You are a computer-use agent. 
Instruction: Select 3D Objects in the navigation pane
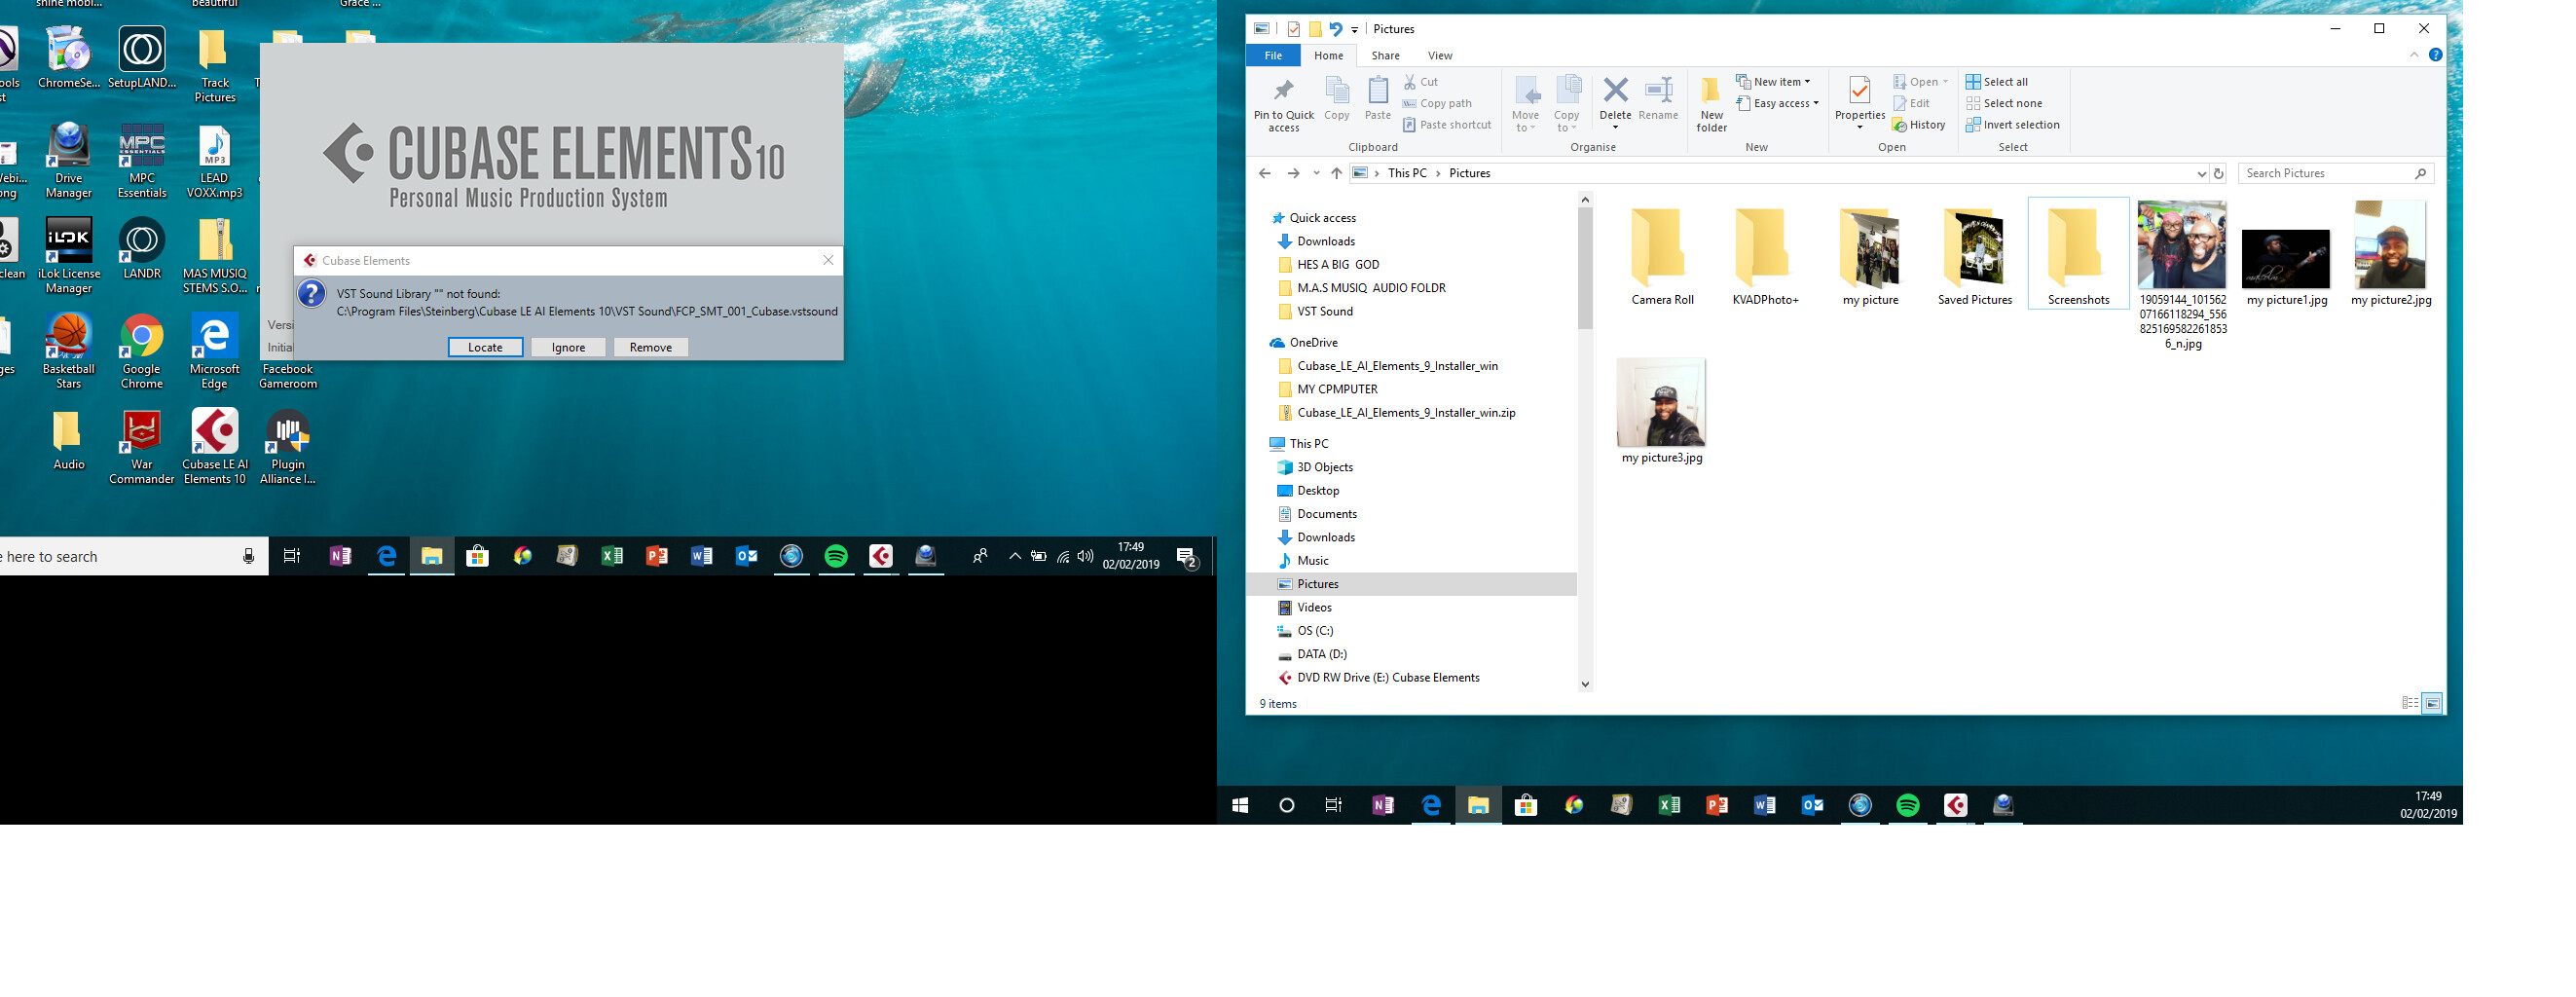pos(1325,467)
